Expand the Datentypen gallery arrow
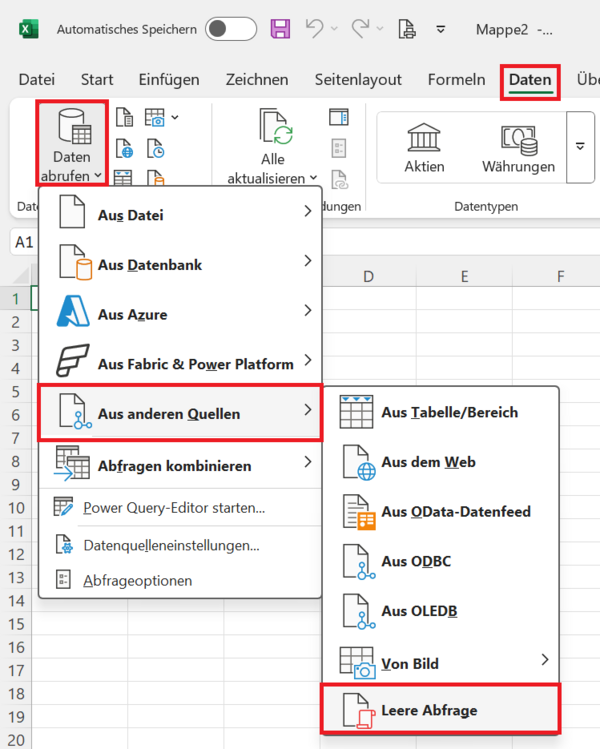 580,147
